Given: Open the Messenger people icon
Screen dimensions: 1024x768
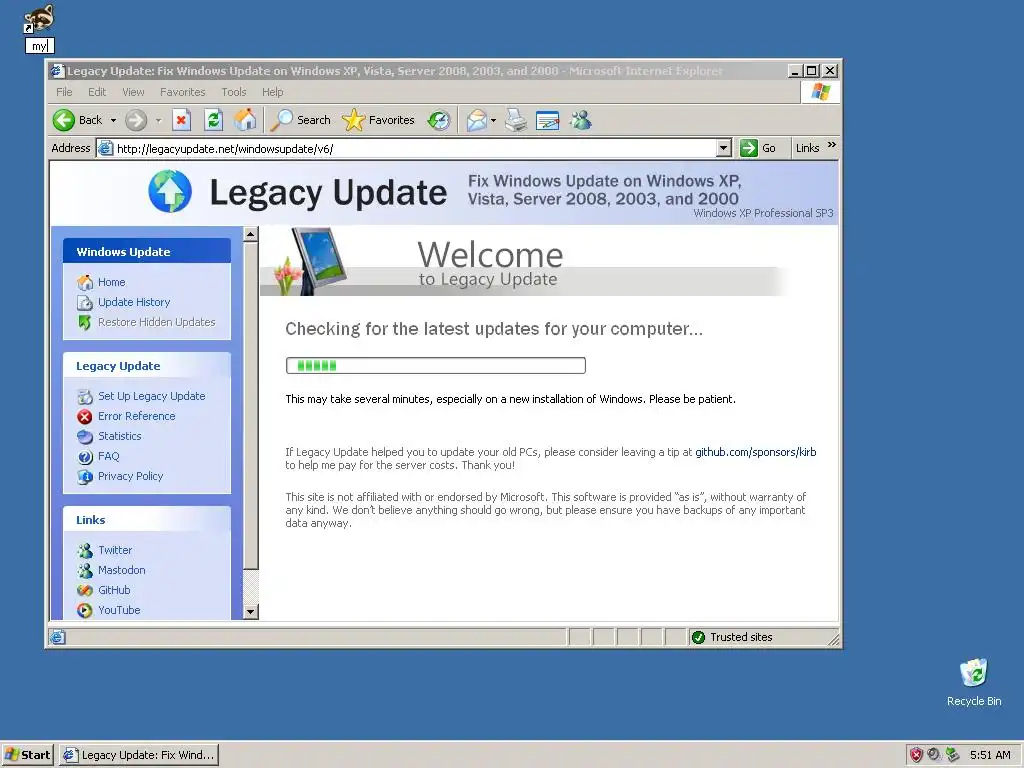Looking at the screenshot, I should point(581,120).
